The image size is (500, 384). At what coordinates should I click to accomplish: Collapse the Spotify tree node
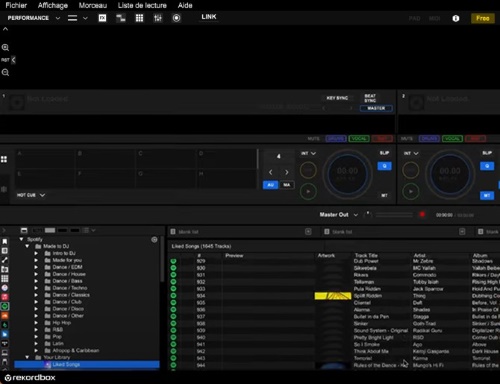click(x=22, y=239)
